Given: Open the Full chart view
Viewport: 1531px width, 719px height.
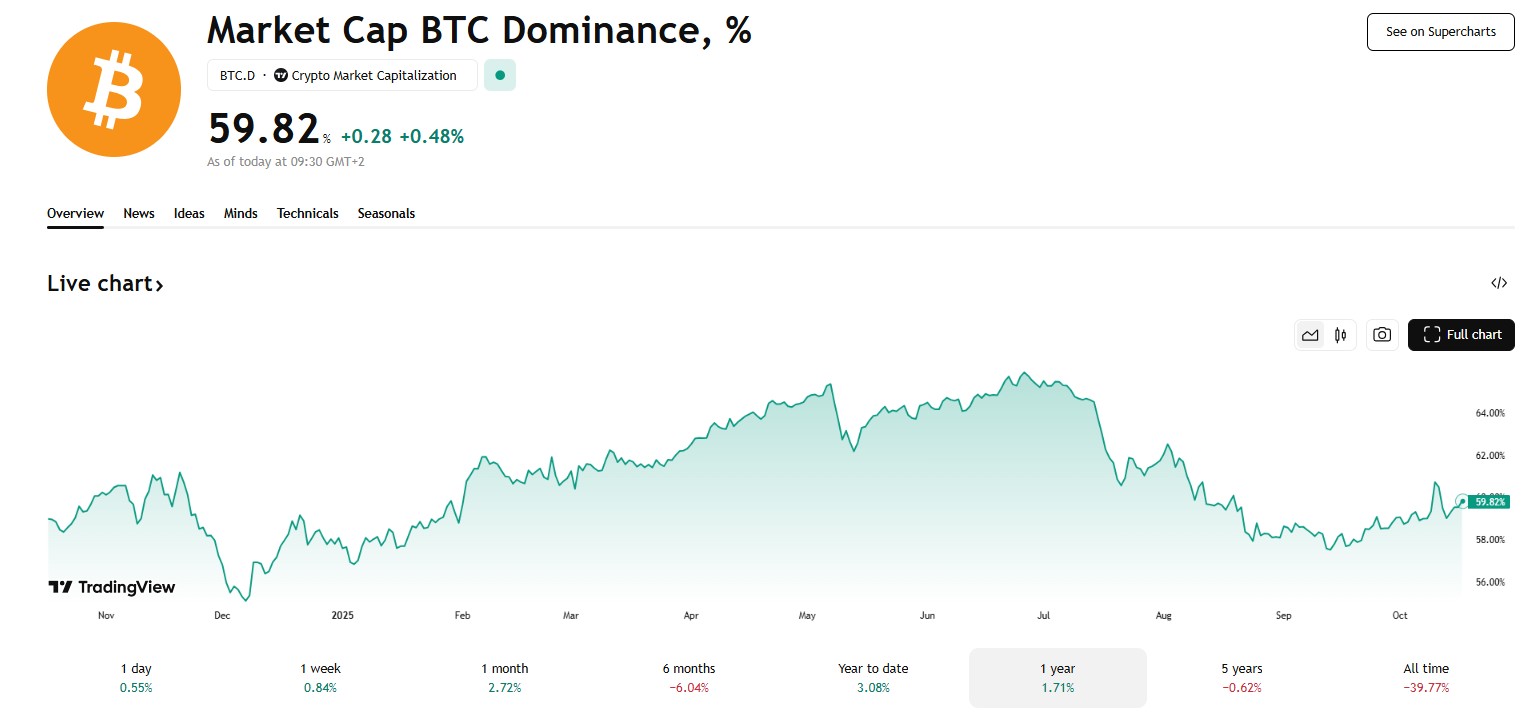Looking at the screenshot, I should [1461, 335].
